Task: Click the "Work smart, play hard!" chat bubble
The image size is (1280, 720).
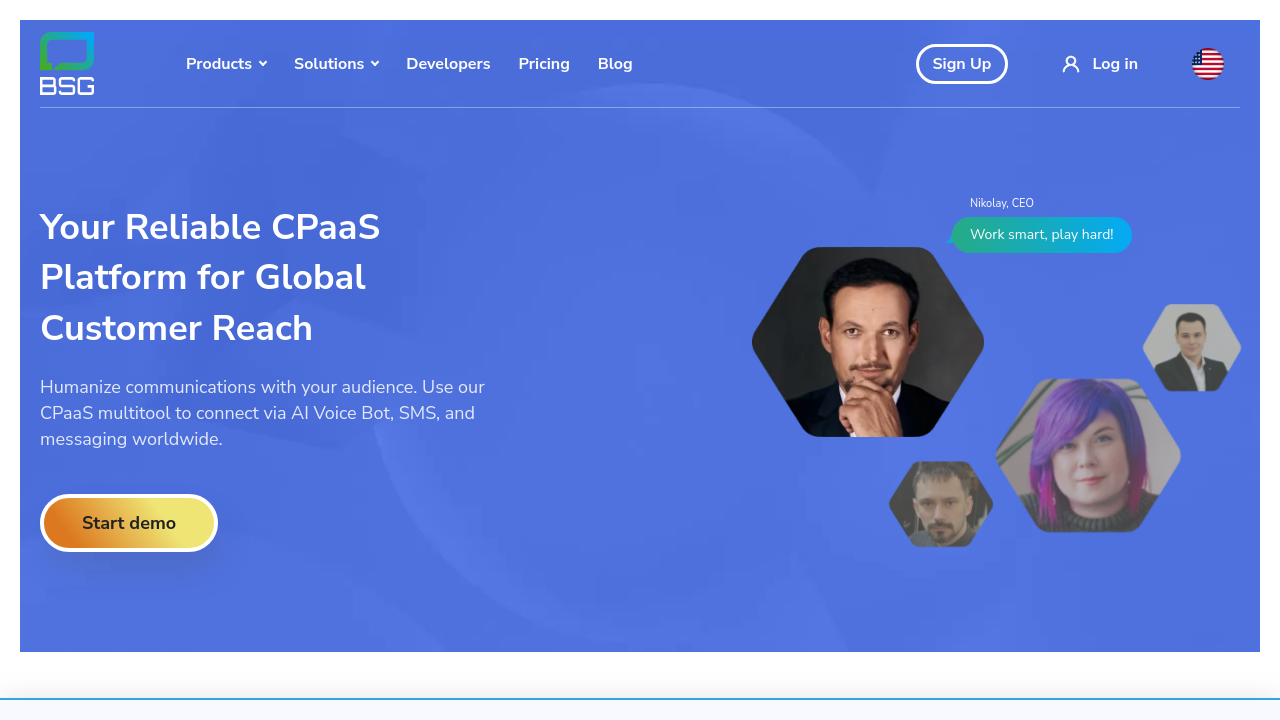Action: click(x=1041, y=235)
